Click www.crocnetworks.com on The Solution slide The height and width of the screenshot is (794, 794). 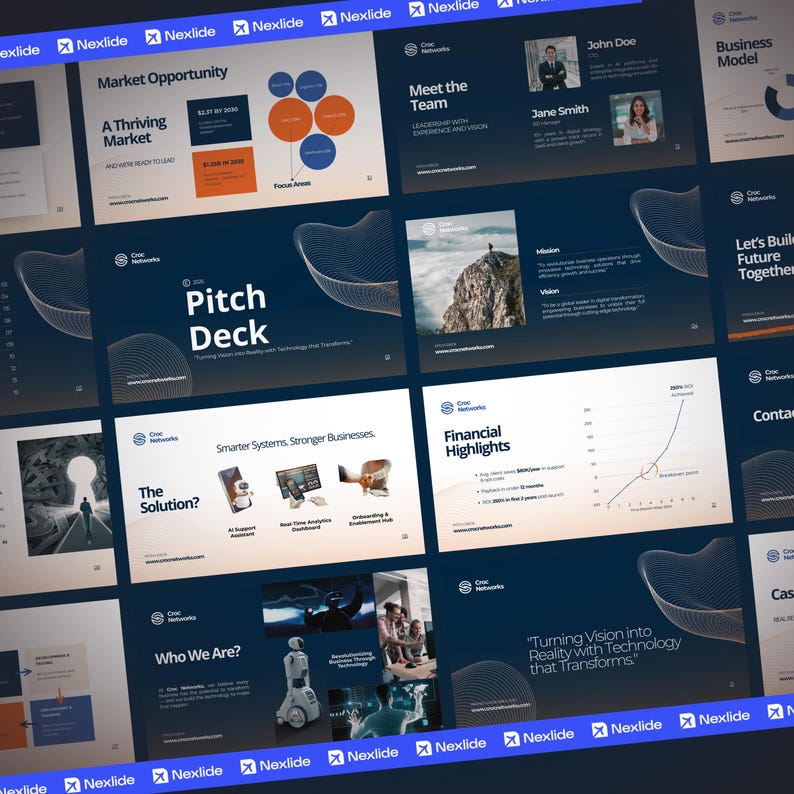point(174,559)
